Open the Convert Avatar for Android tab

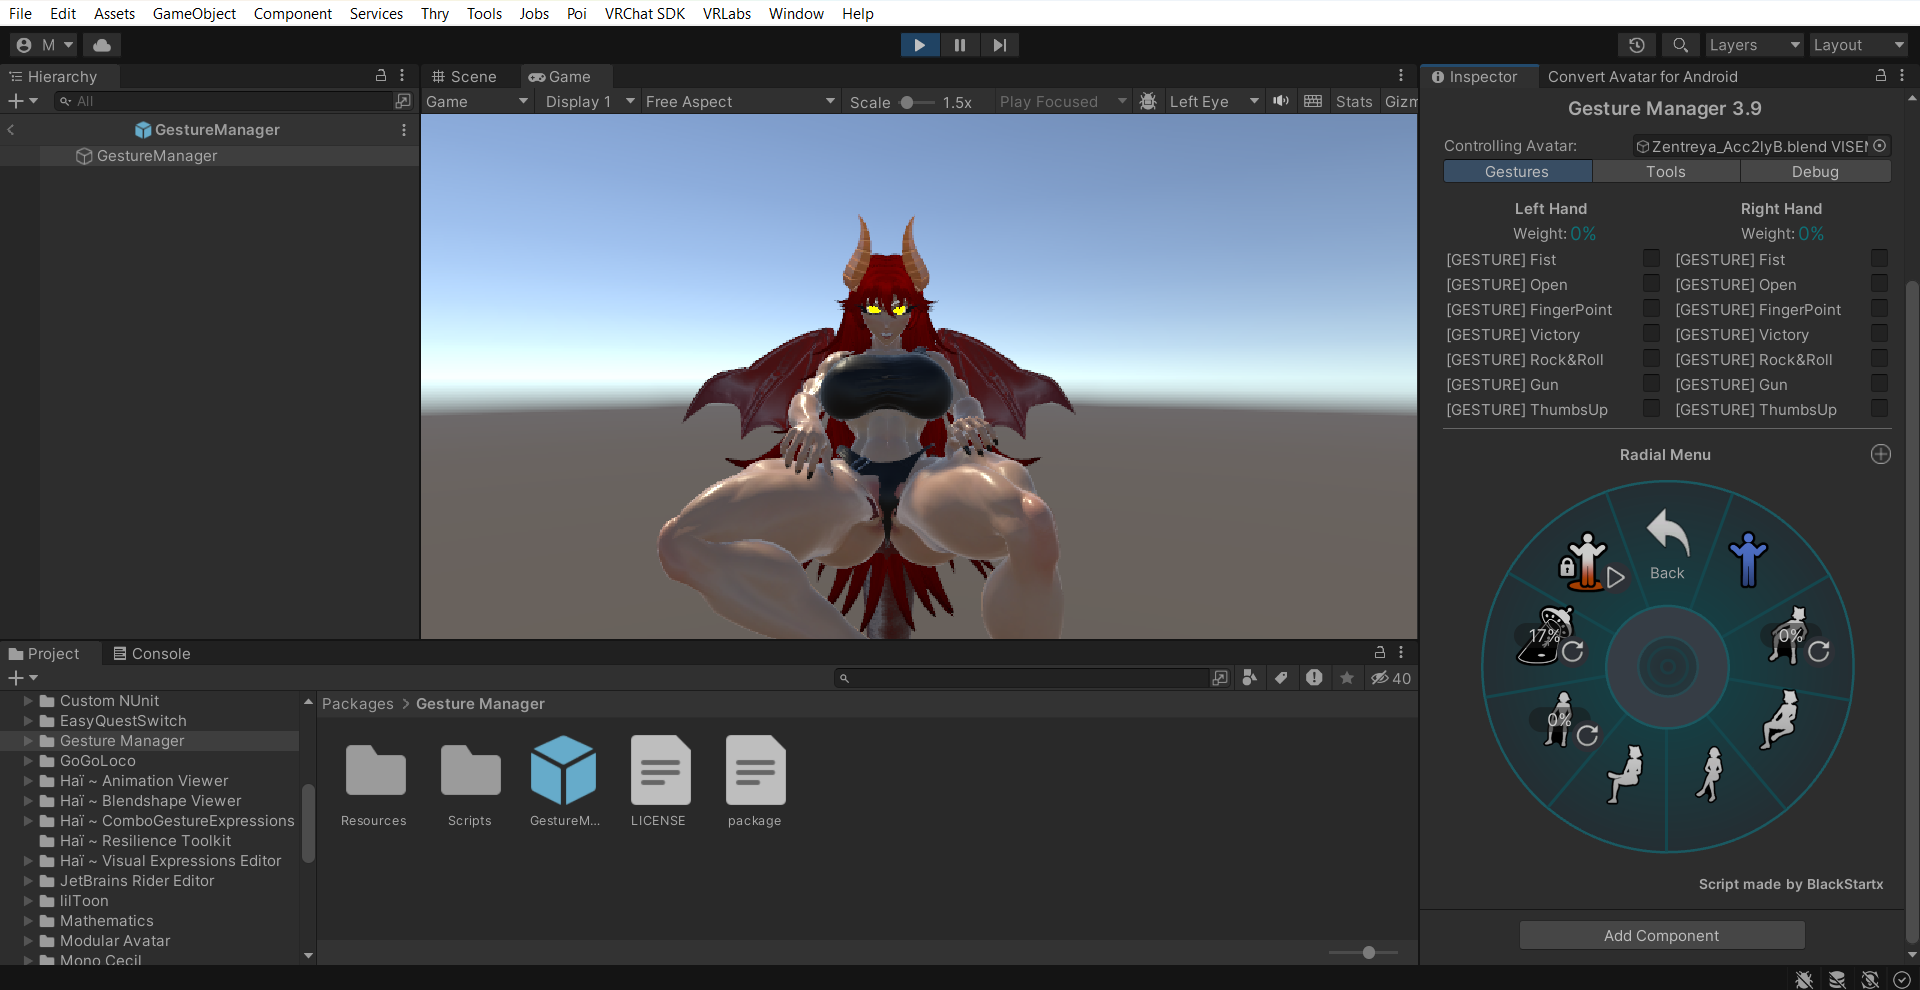coord(1642,77)
